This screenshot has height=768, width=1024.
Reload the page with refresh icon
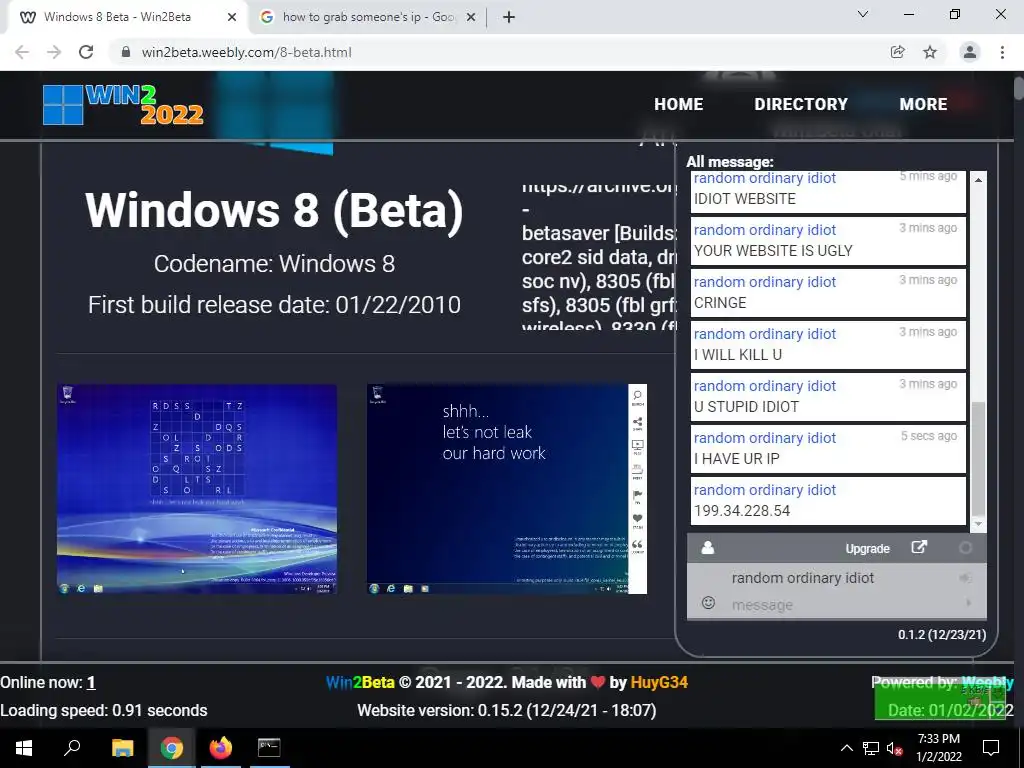coord(86,52)
